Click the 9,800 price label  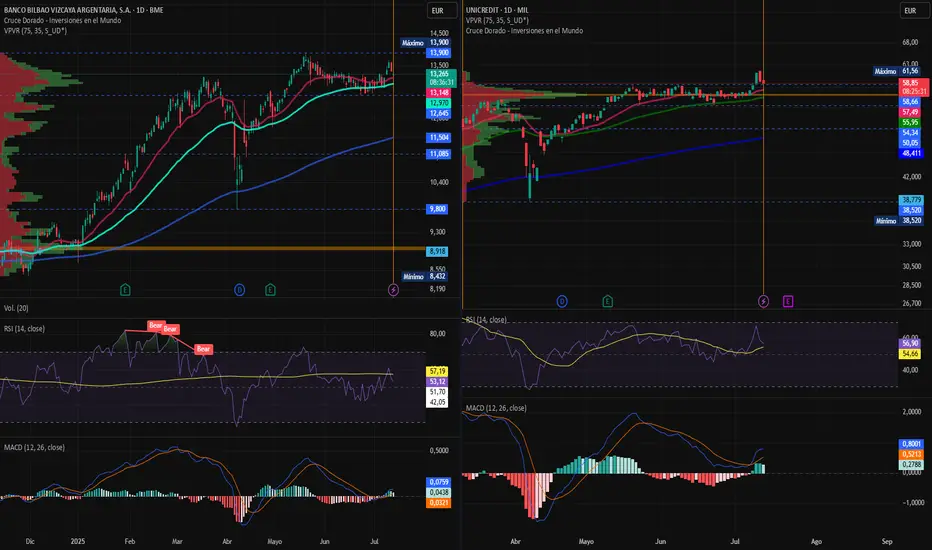click(437, 209)
